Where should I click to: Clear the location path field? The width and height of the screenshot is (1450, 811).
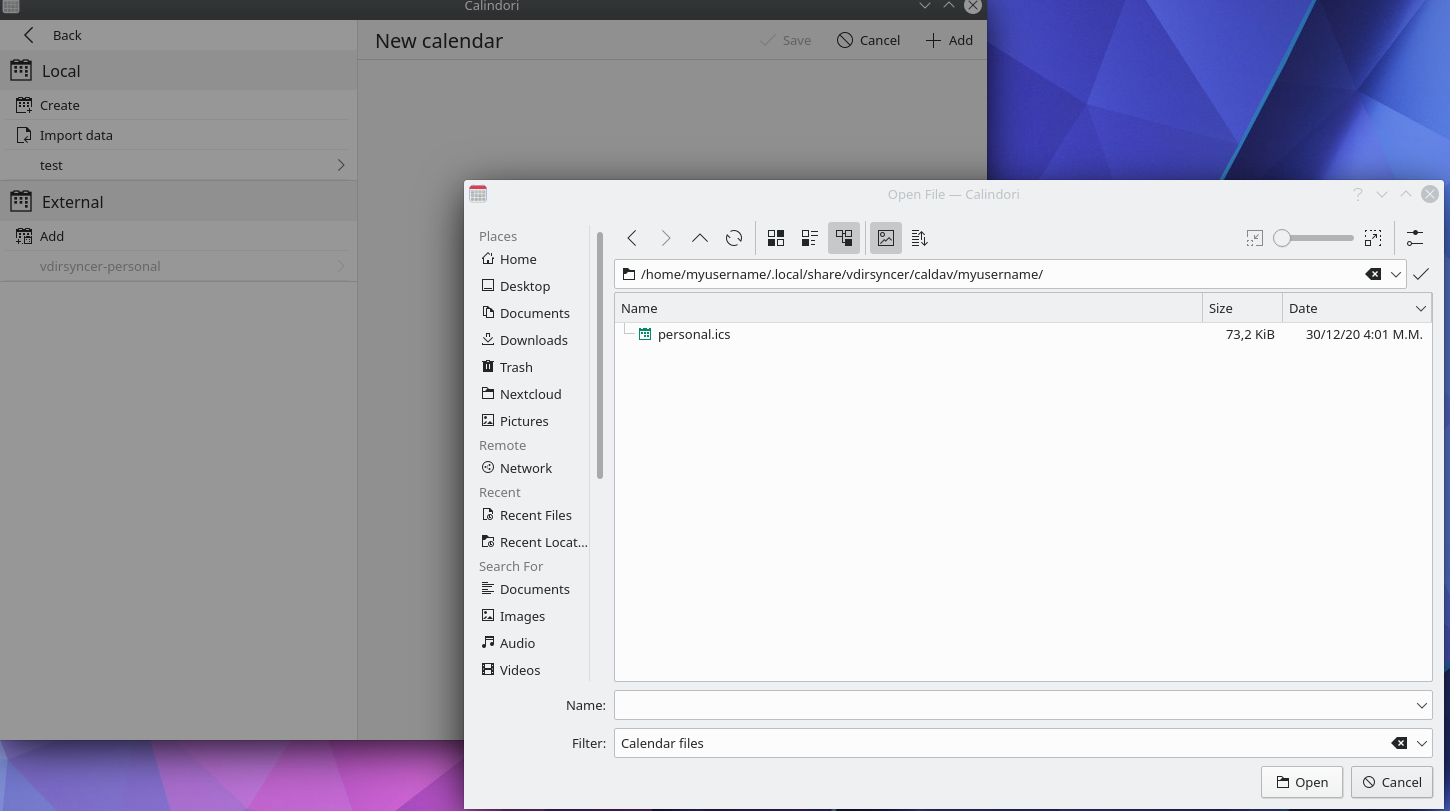1374,274
